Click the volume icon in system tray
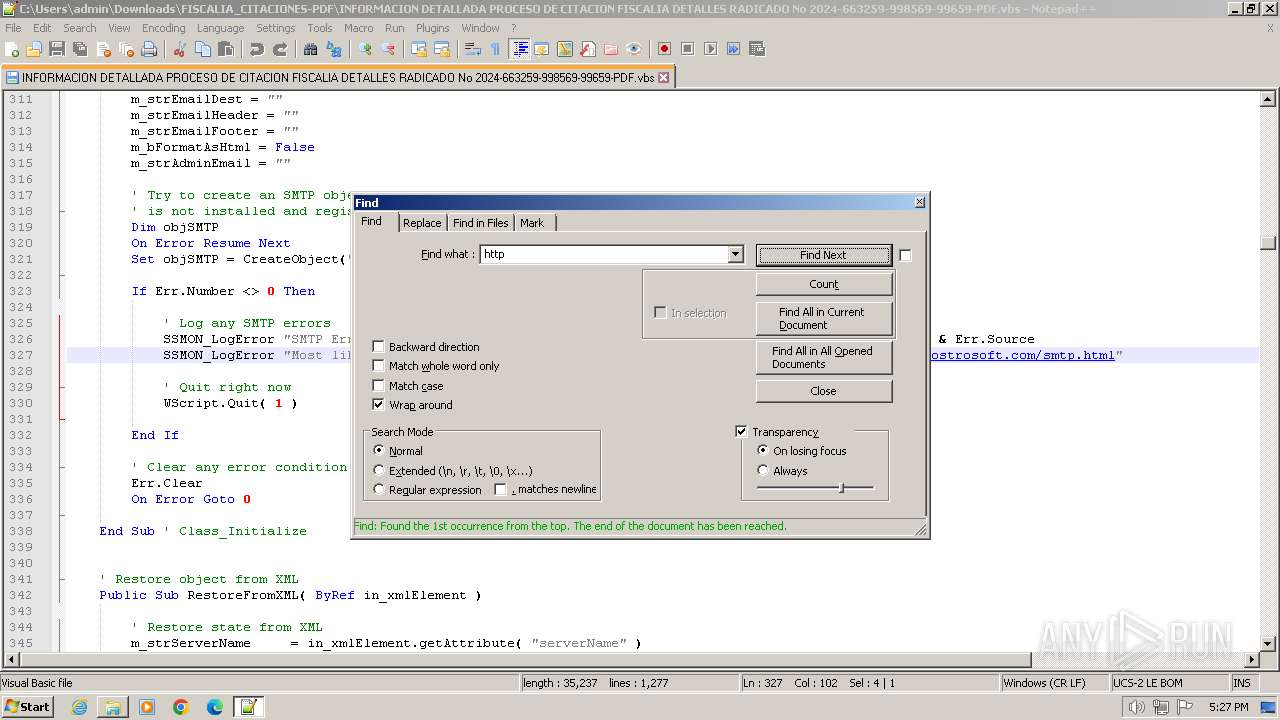The image size is (1280, 720). coord(1137,707)
